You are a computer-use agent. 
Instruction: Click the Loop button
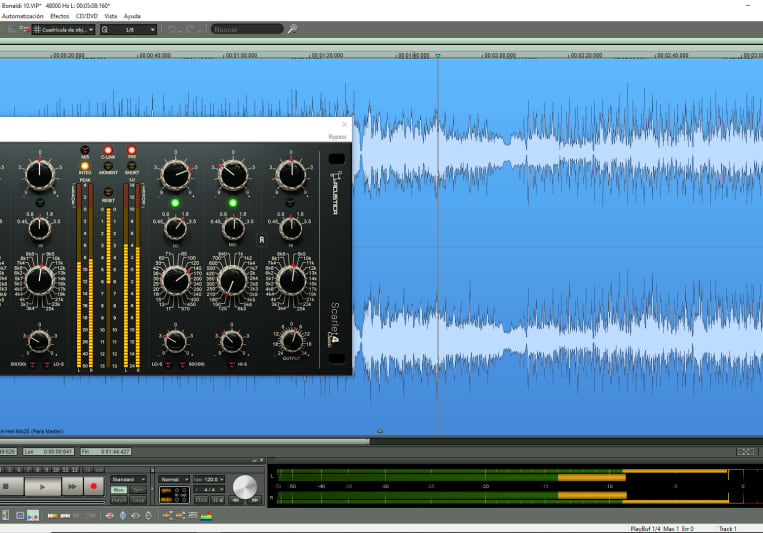click(x=138, y=500)
